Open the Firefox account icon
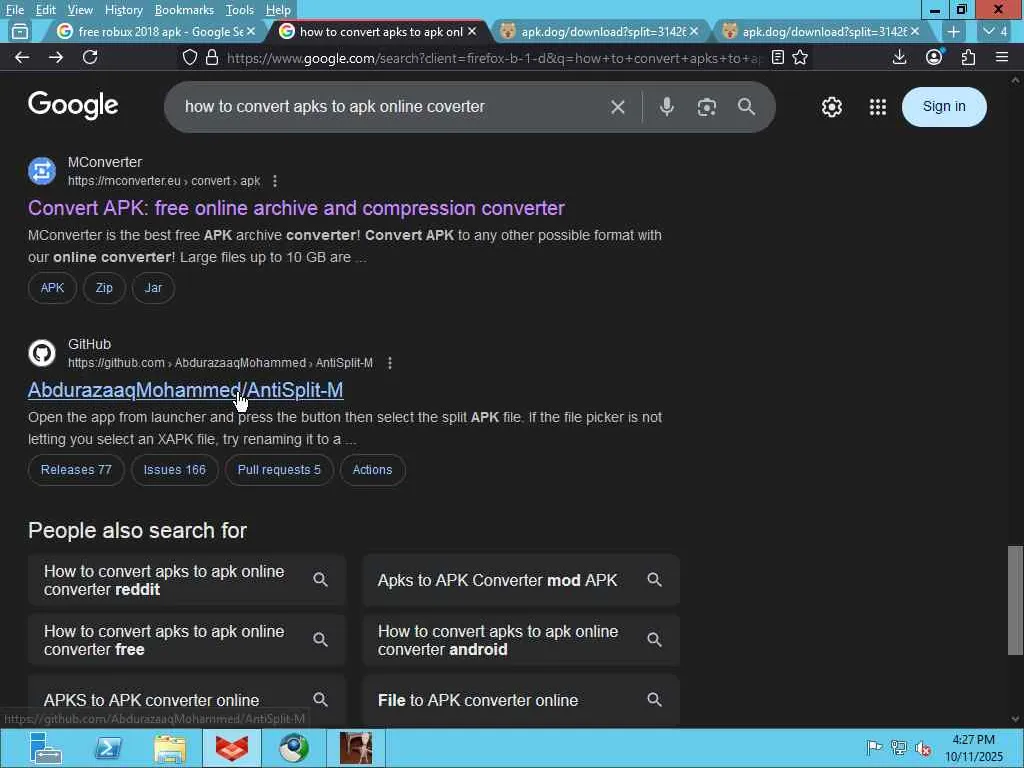 click(x=934, y=57)
